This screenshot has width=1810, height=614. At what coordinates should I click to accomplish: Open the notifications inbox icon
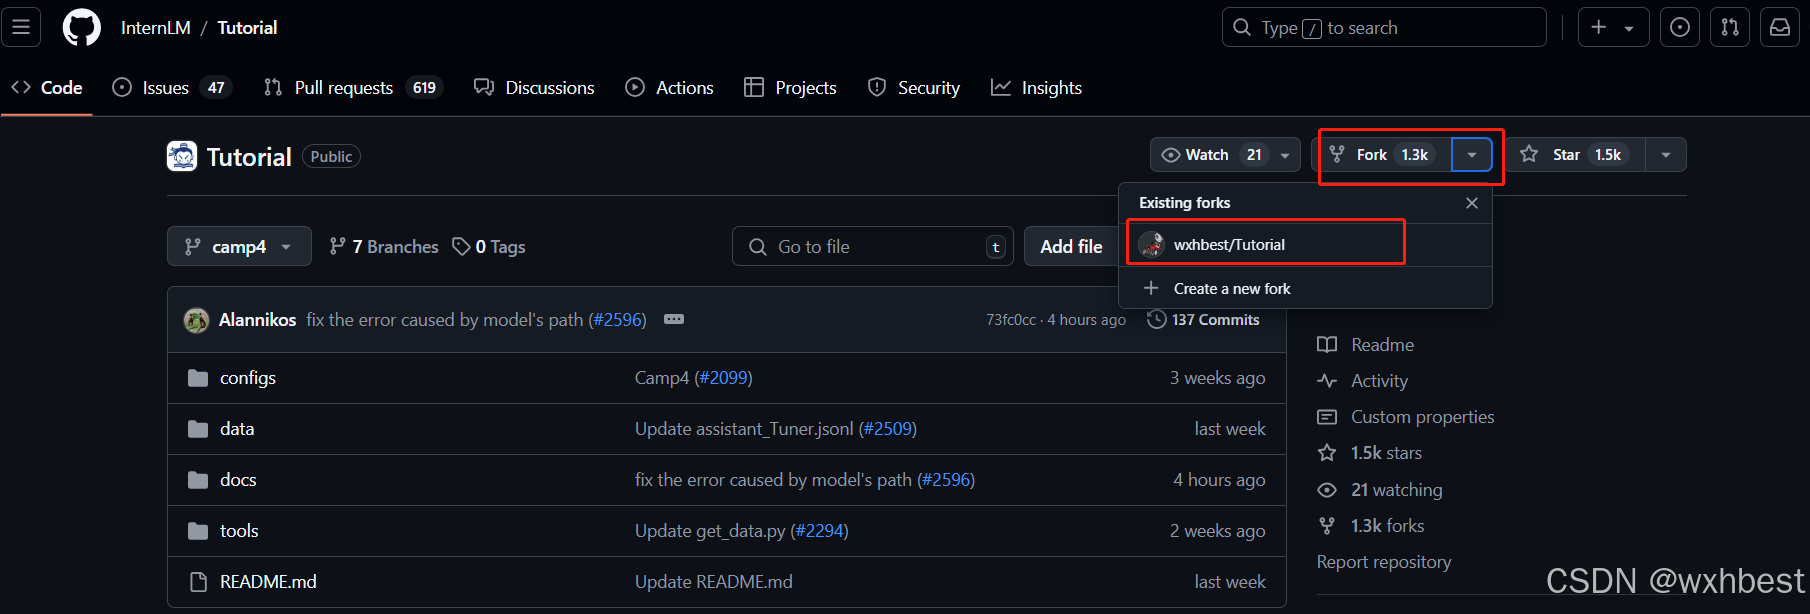[1780, 27]
